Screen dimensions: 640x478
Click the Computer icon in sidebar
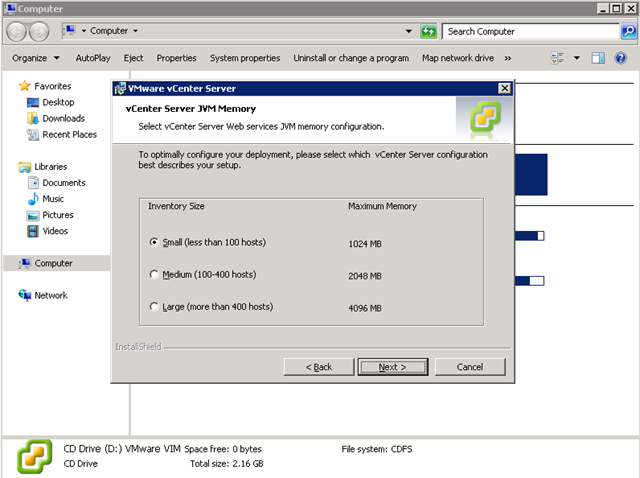[x=25, y=263]
